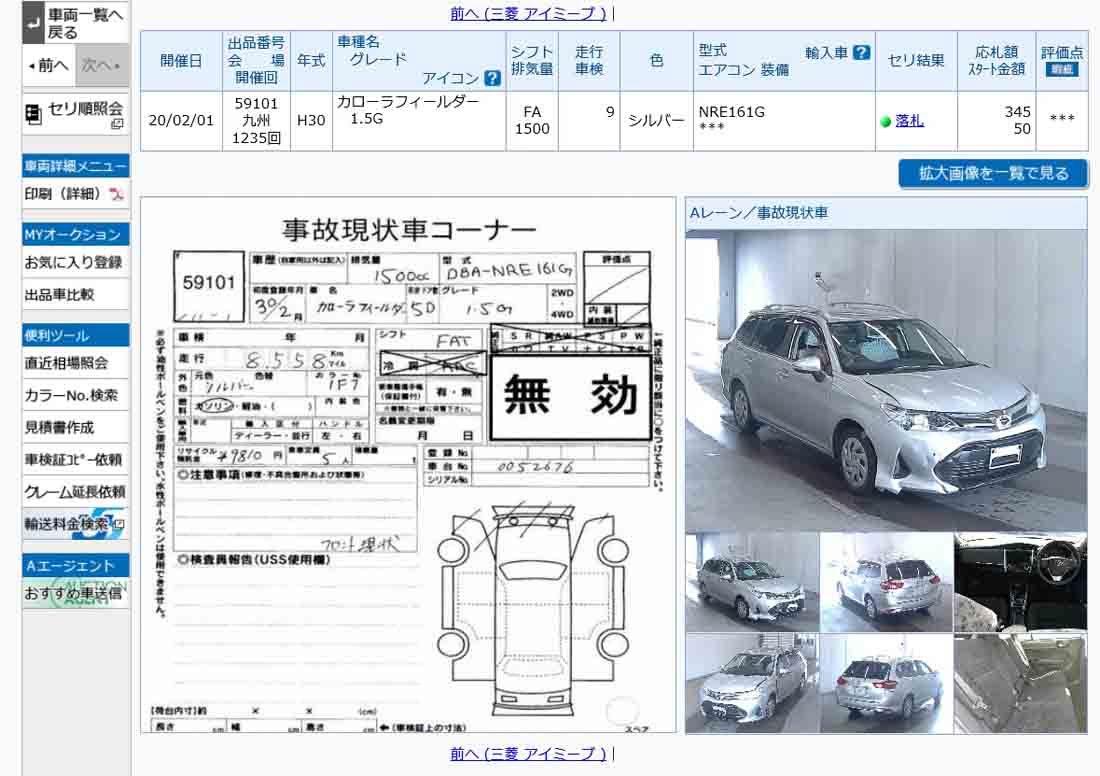Click the greyed-out 次へ button

pos(102,66)
